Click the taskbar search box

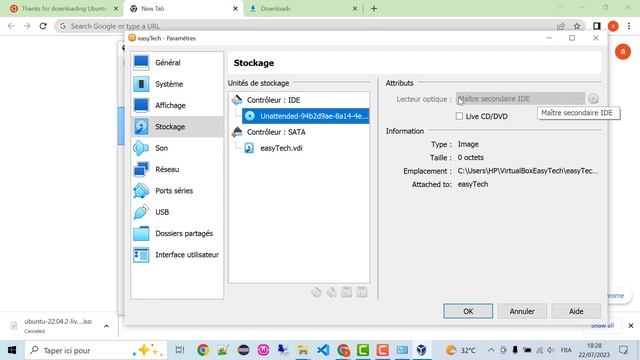click(96, 350)
